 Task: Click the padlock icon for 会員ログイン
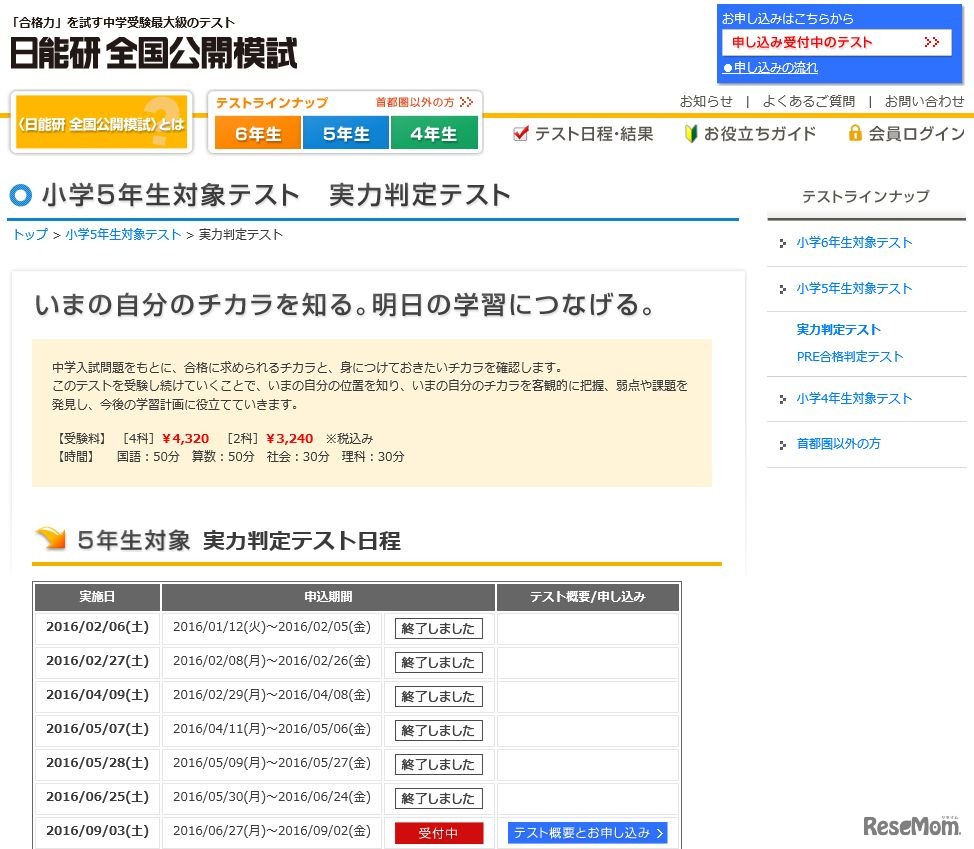pyautogui.click(x=855, y=133)
